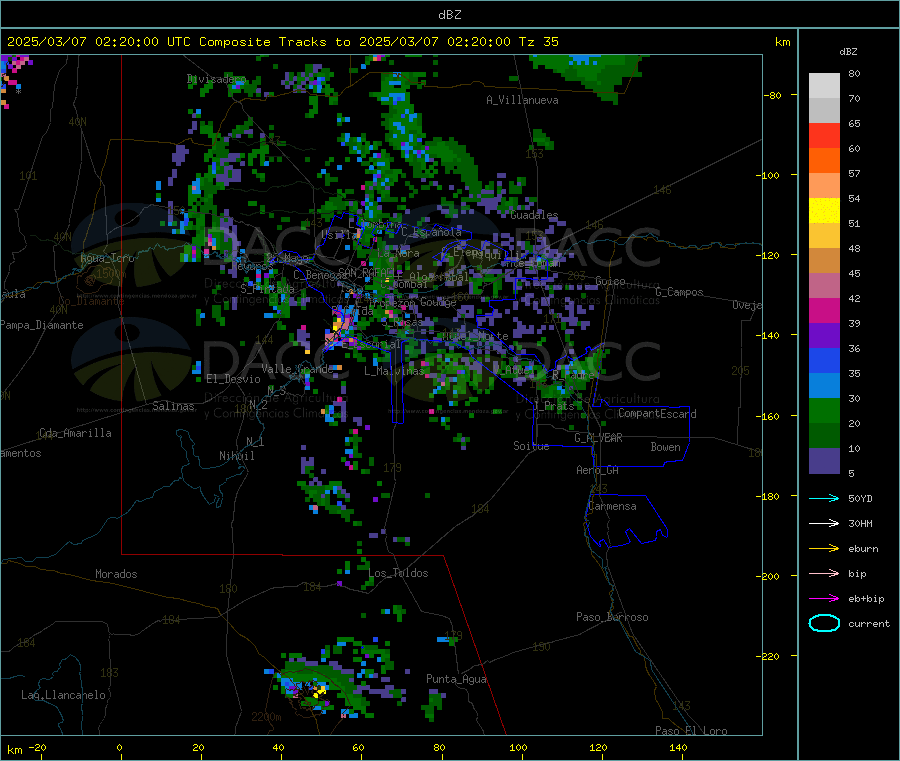900x761 pixels.
Task: Click the 'Composite Tracks to' header text
Action: pyautogui.click(x=274, y=42)
